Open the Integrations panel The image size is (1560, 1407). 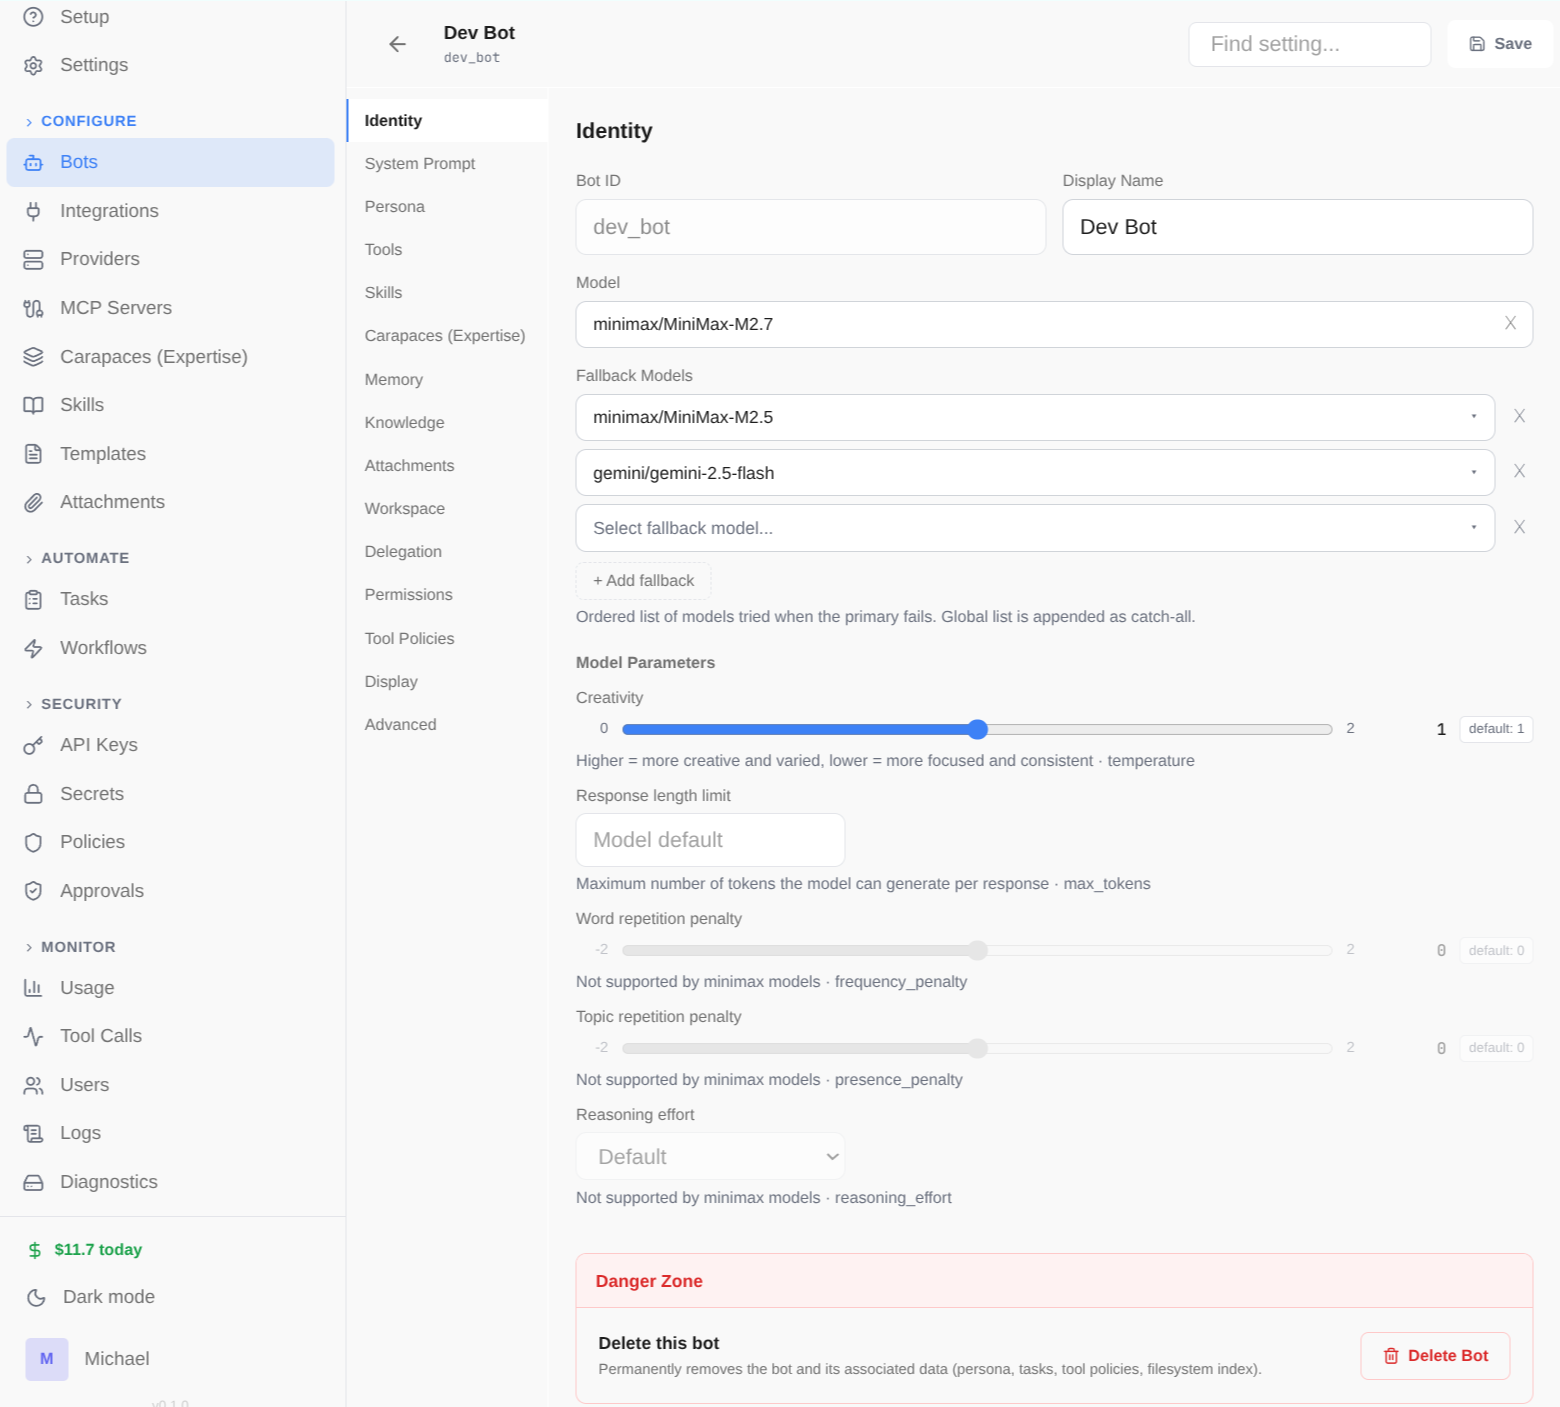coord(109,210)
